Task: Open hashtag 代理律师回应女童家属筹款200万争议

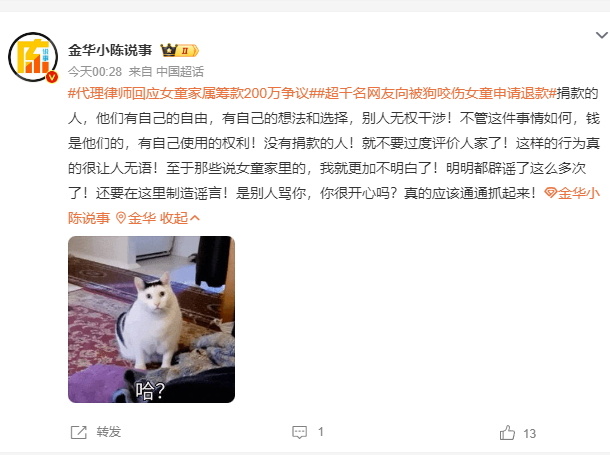Action: [188, 93]
